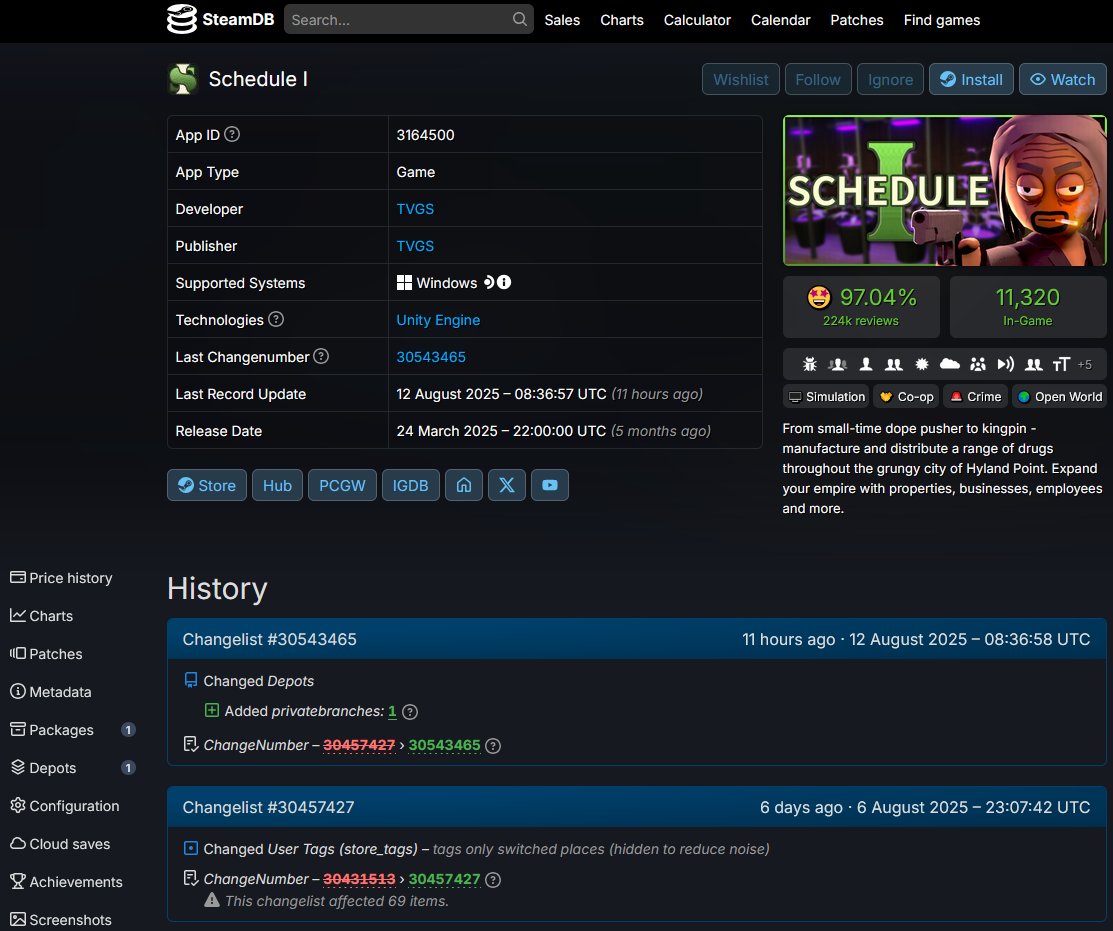Open the community Hub button

[277, 485]
